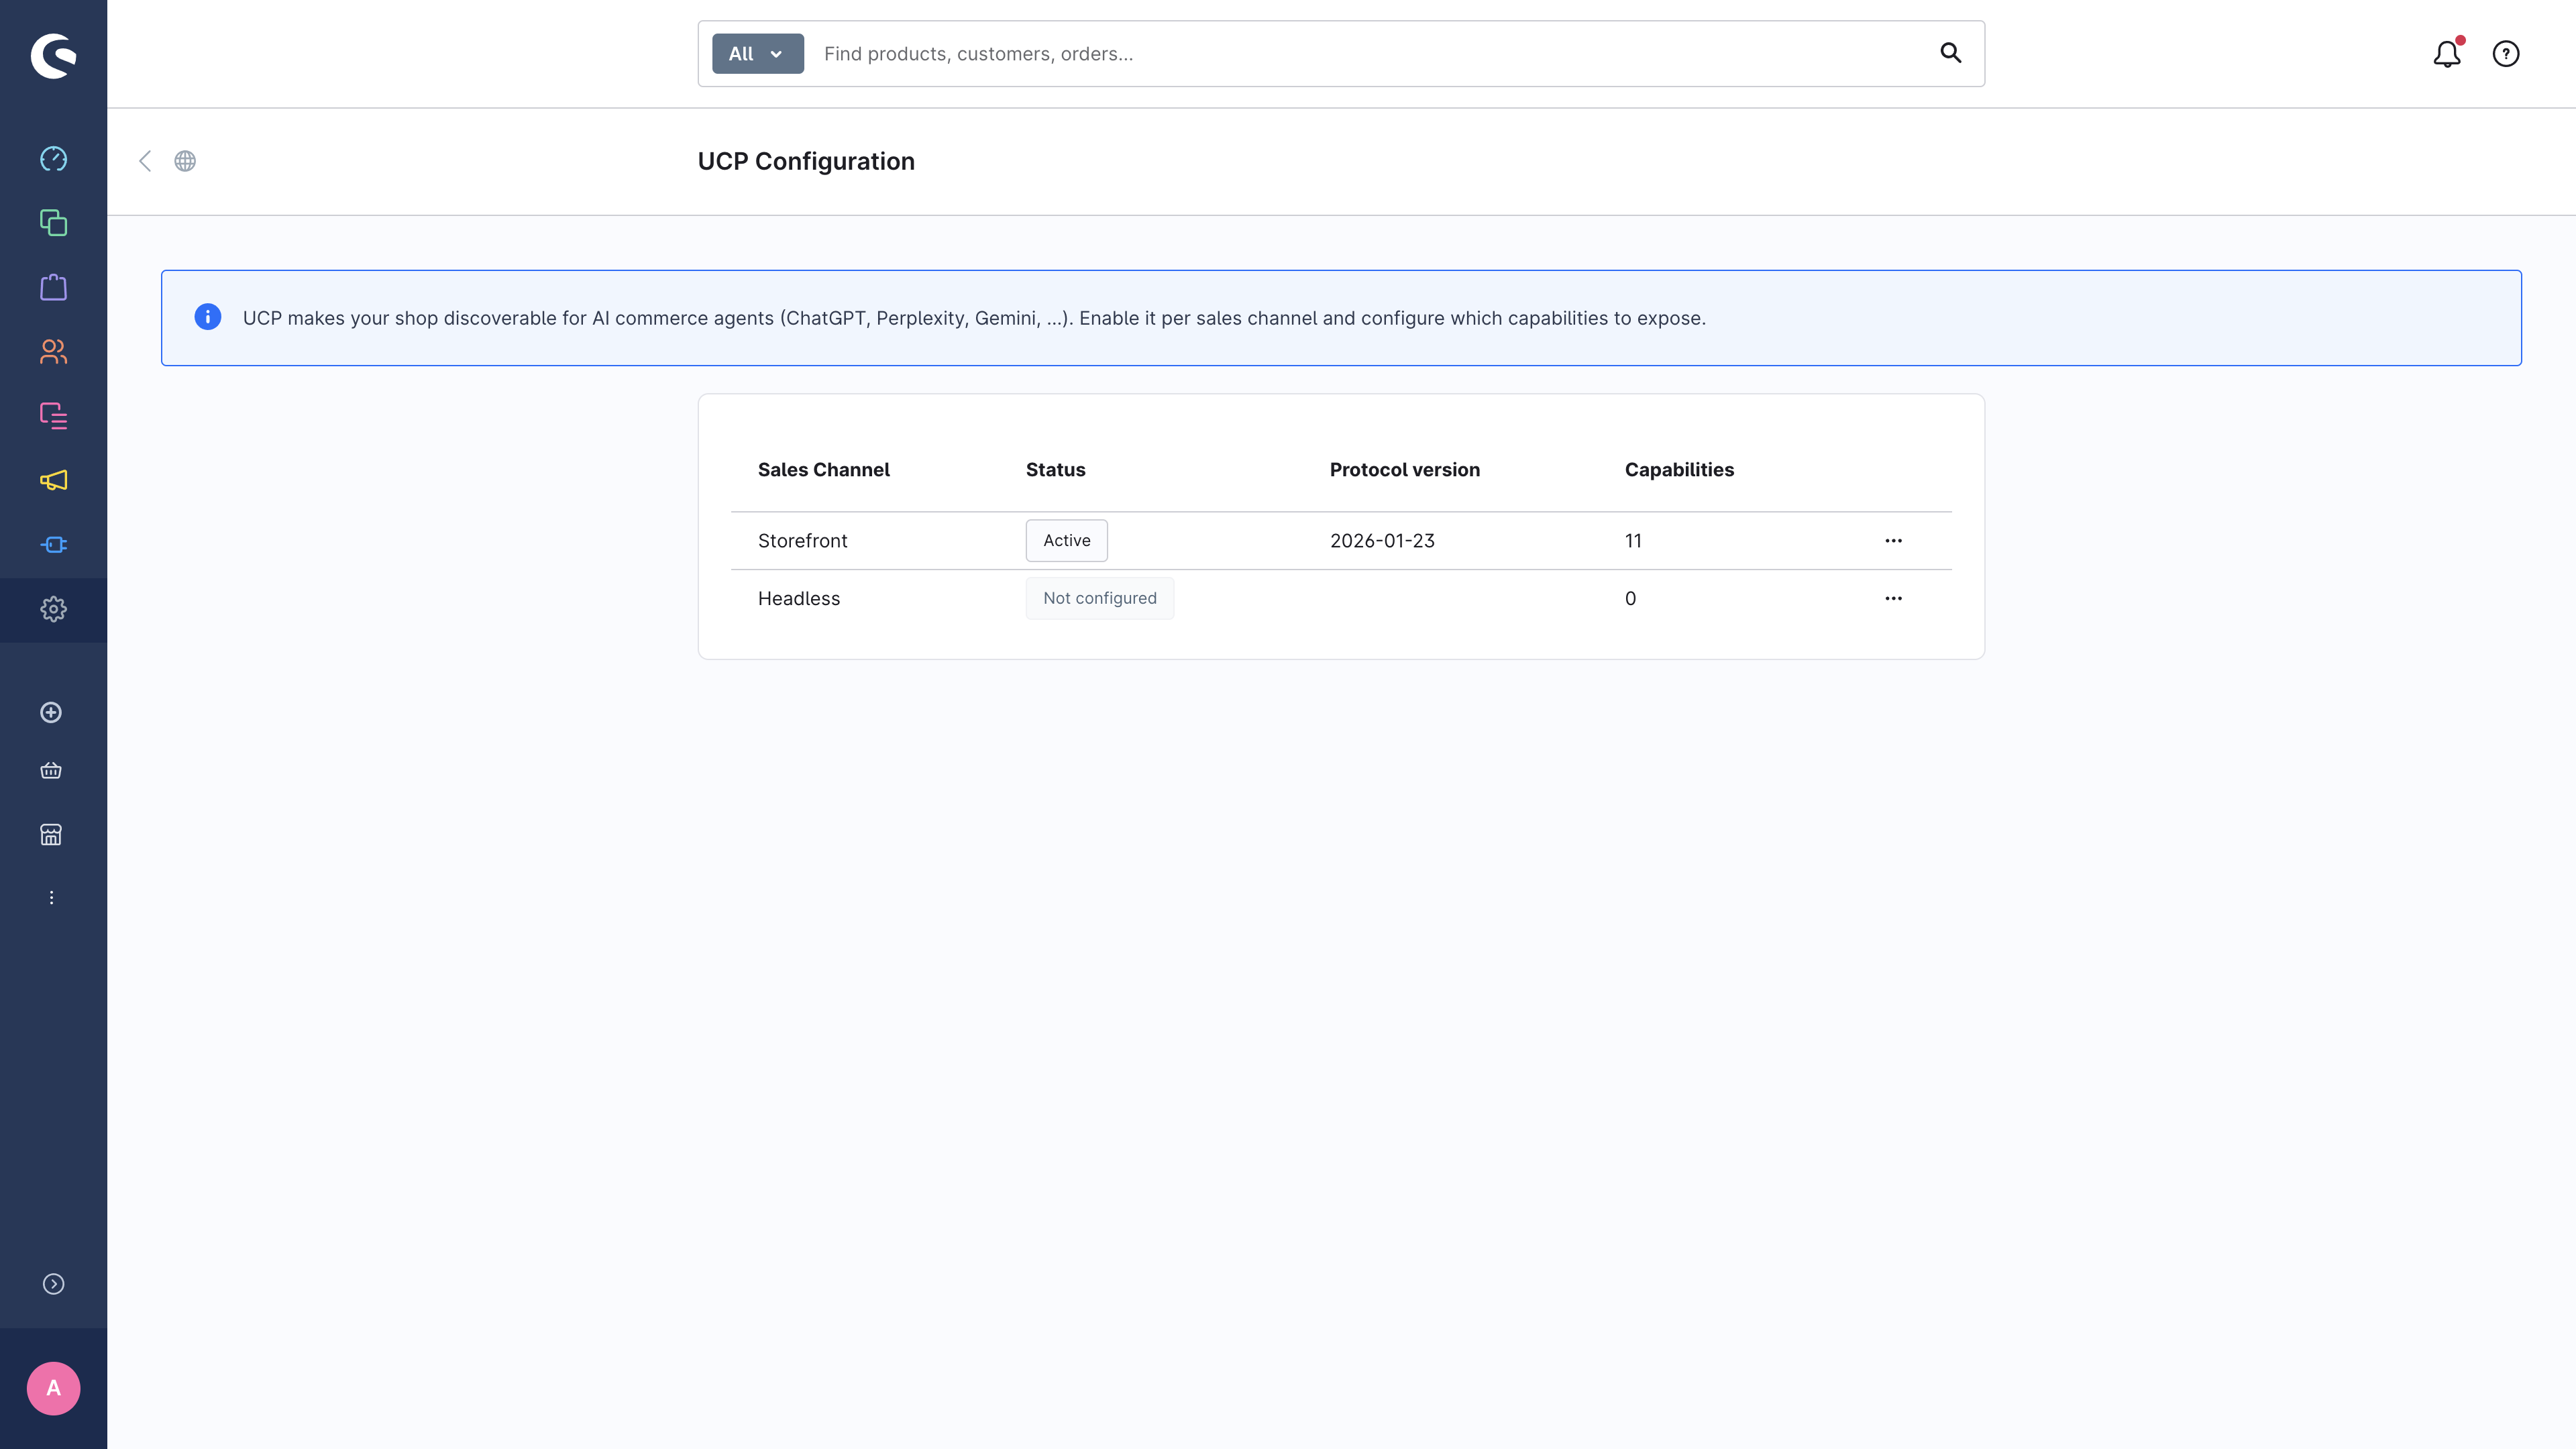This screenshot has width=2576, height=1449.
Task: Open the Marketing megaphone icon
Action: (x=53, y=480)
